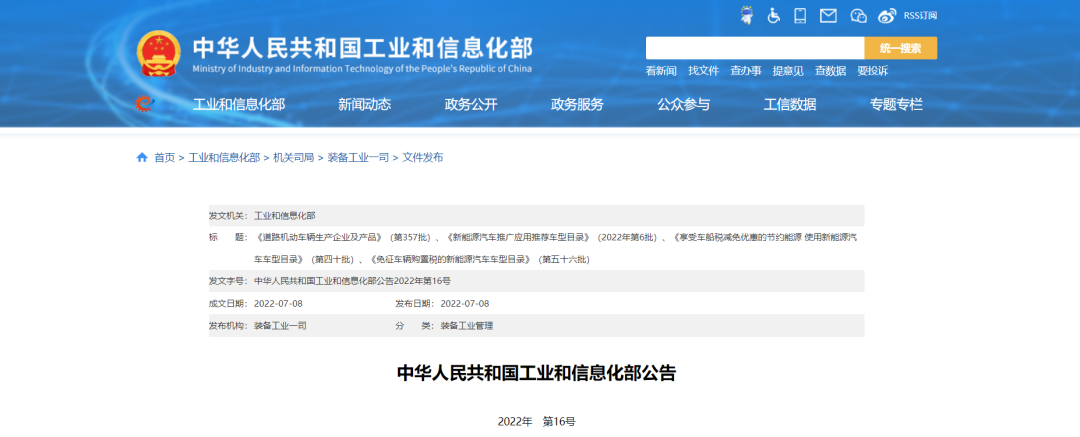Click 发文字号 value 2022年第16号公告
Viewport: 1080px width, 437px height.
(353, 281)
